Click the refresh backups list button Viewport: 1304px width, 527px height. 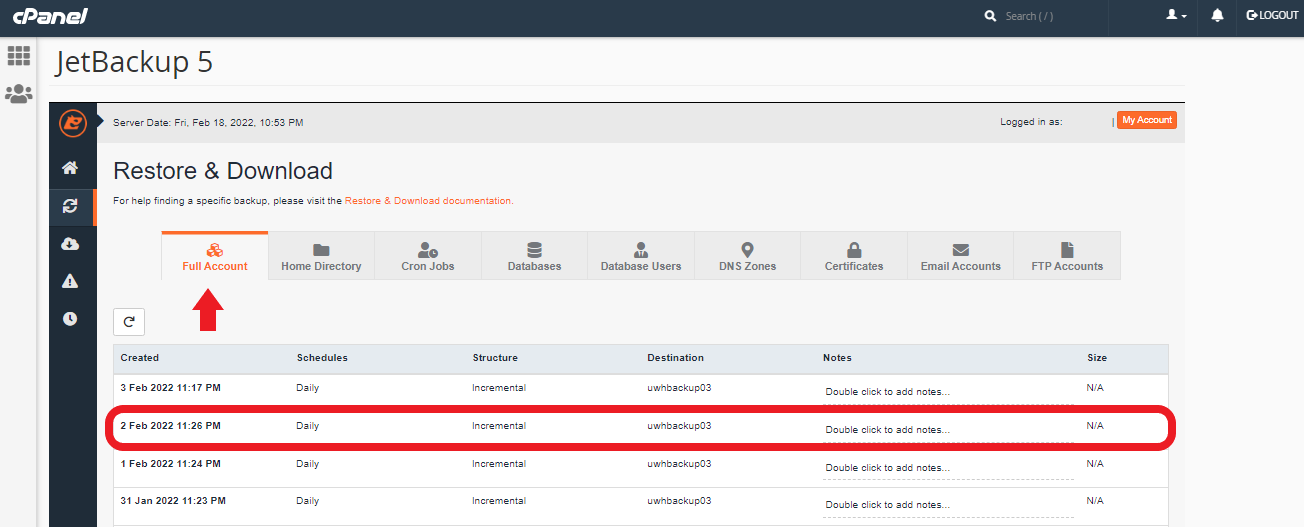[129, 322]
